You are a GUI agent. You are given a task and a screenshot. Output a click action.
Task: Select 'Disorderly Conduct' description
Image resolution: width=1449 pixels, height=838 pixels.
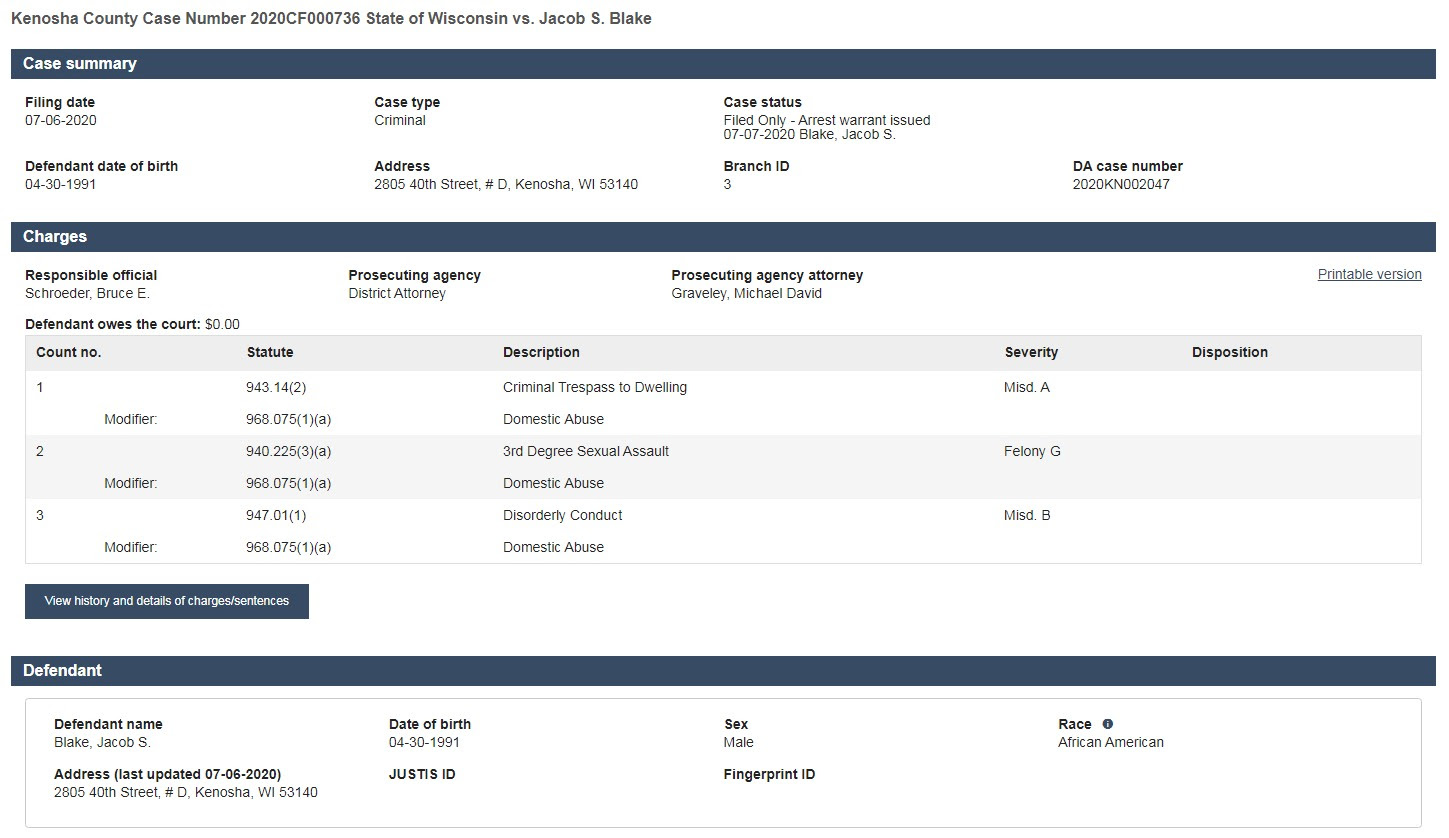562,516
